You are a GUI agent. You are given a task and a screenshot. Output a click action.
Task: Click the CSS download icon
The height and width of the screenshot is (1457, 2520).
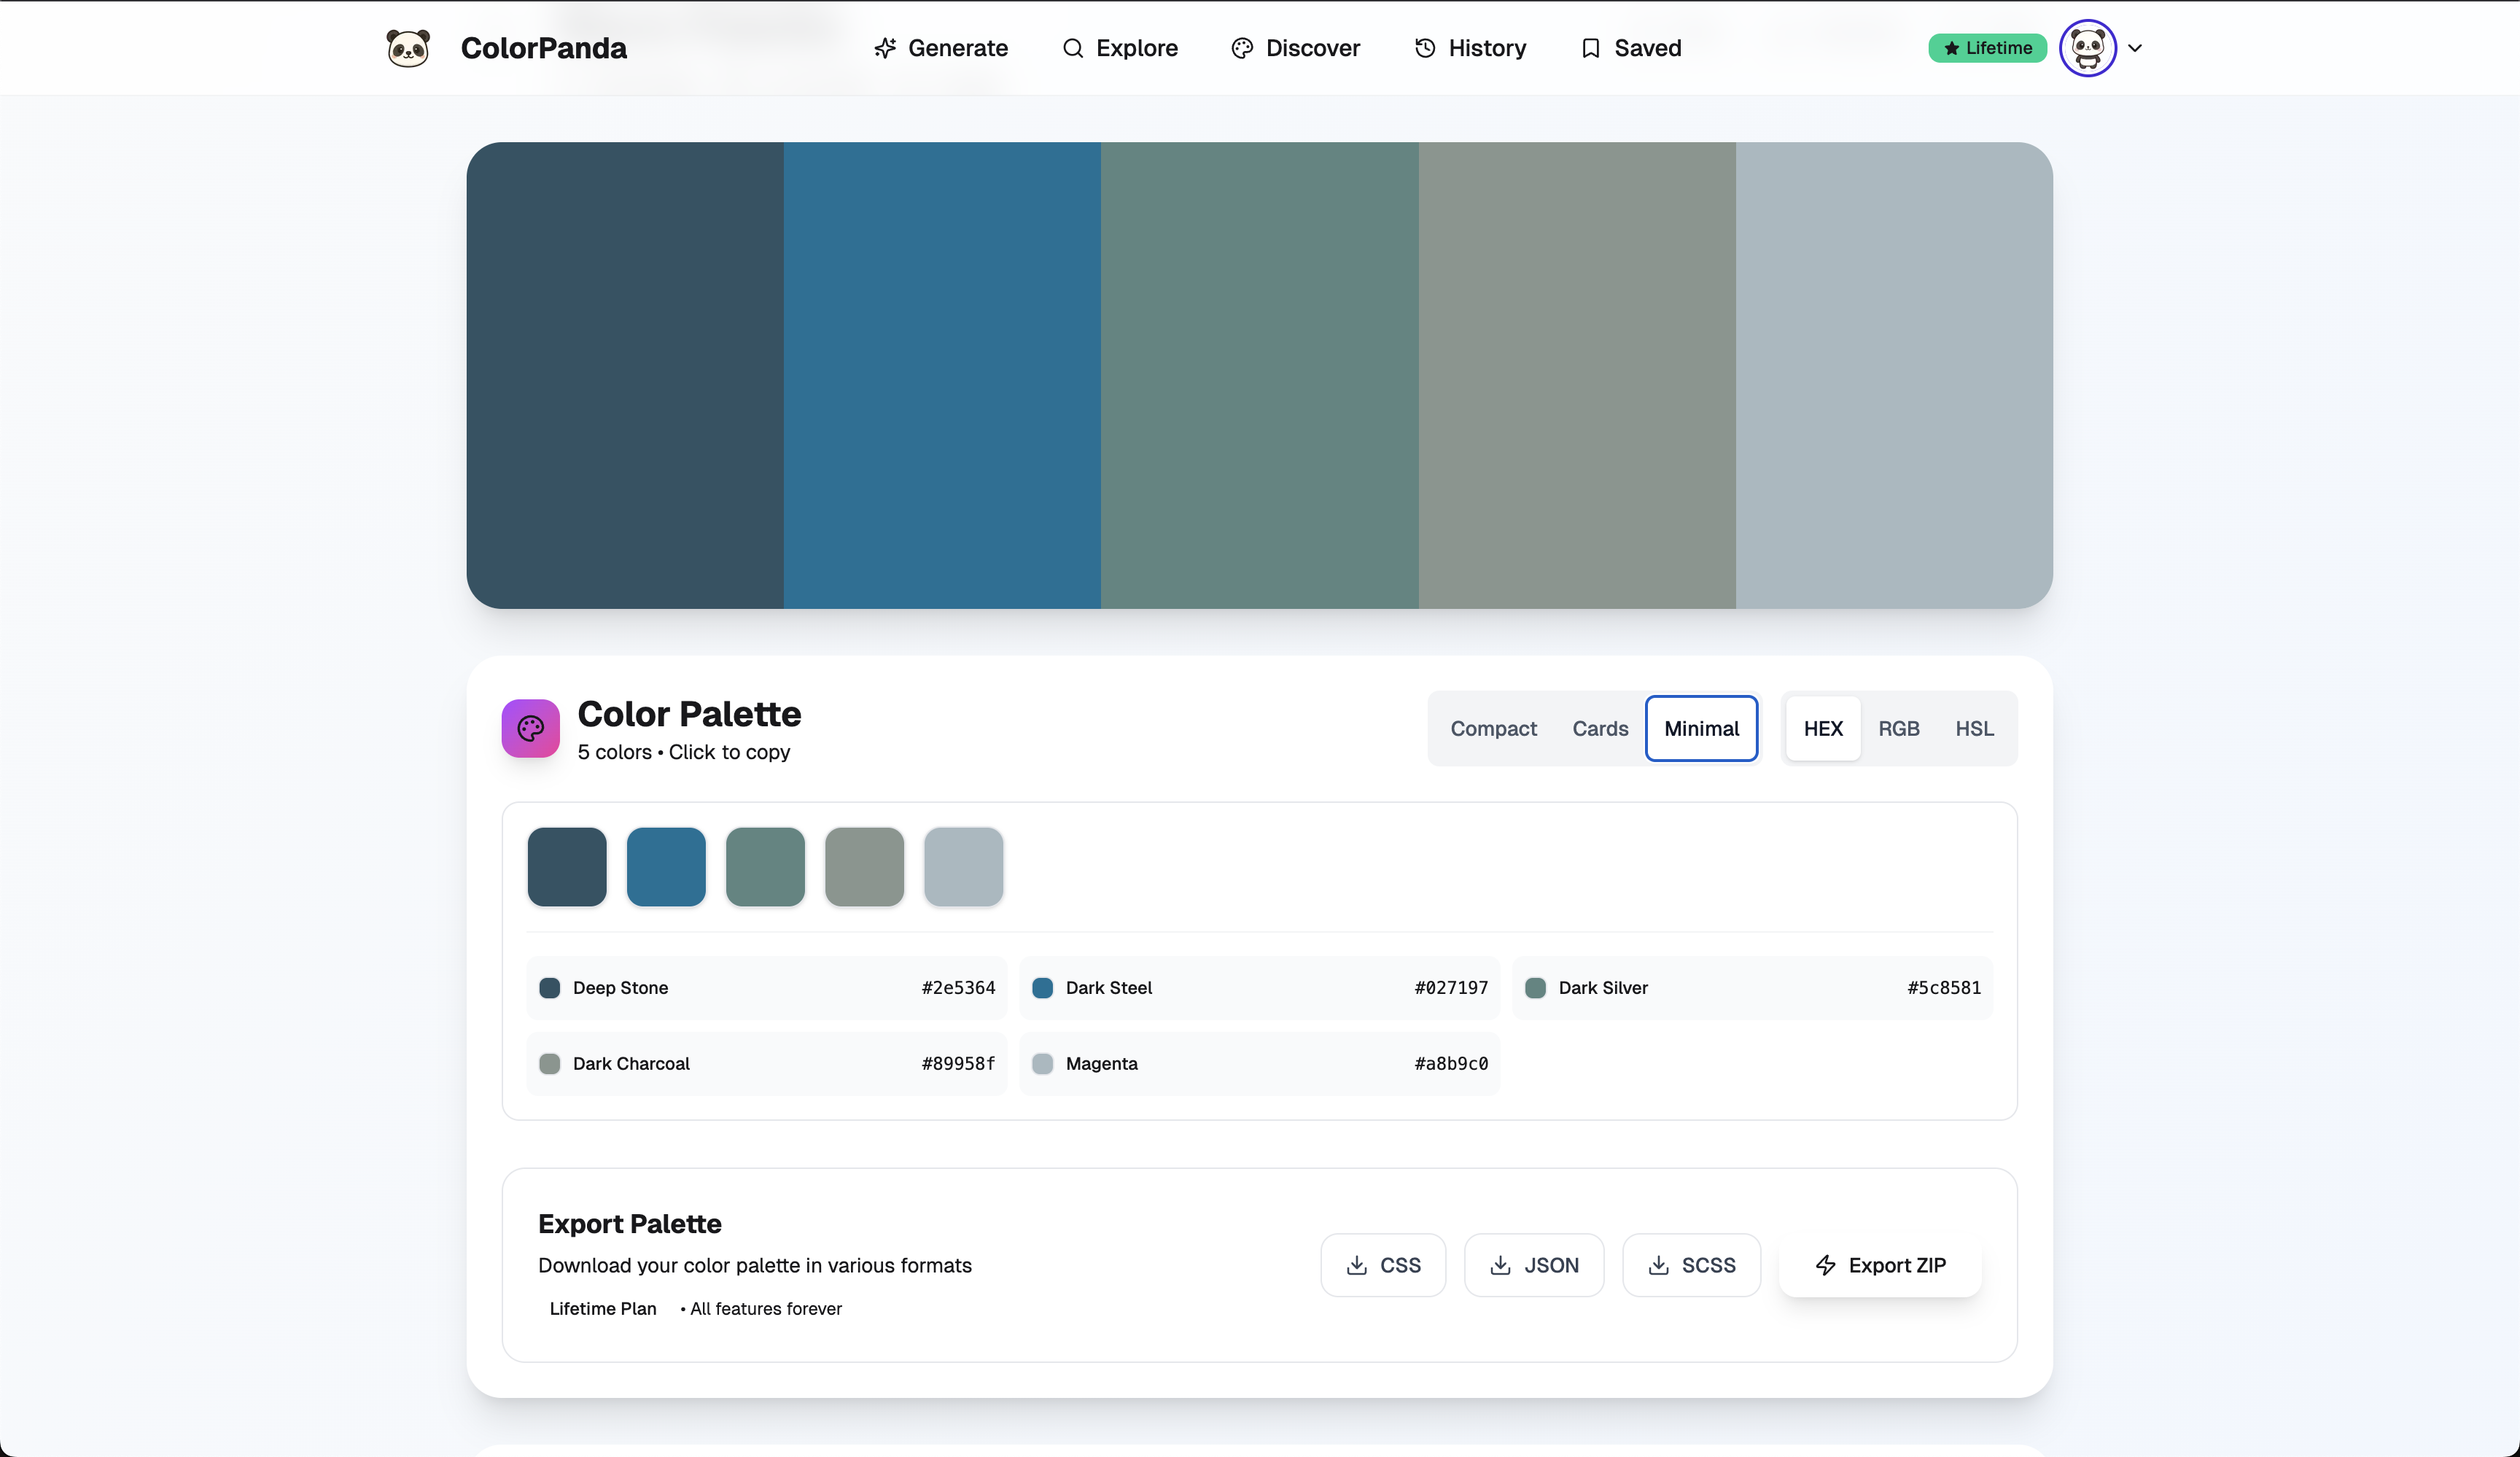coord(1356,1265)
